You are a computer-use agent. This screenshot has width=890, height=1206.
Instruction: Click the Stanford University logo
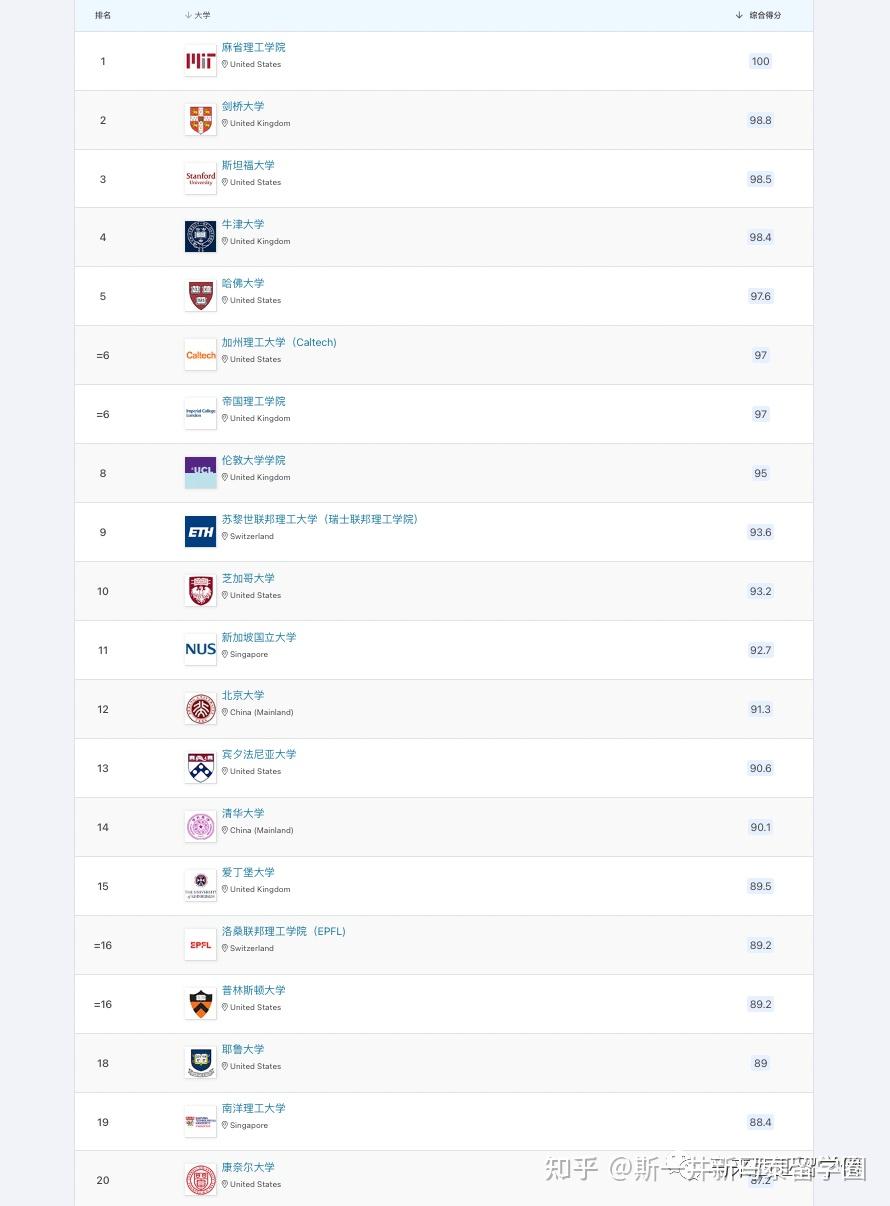coord(200,179)
